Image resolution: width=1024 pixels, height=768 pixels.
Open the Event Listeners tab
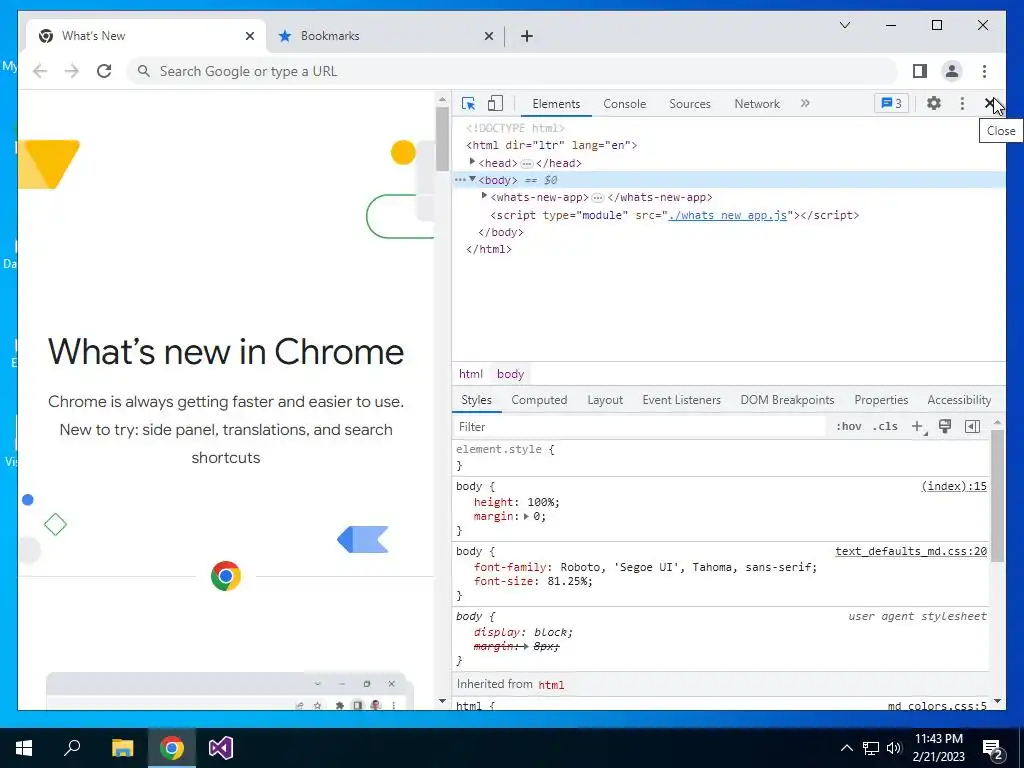pos(681,400)
